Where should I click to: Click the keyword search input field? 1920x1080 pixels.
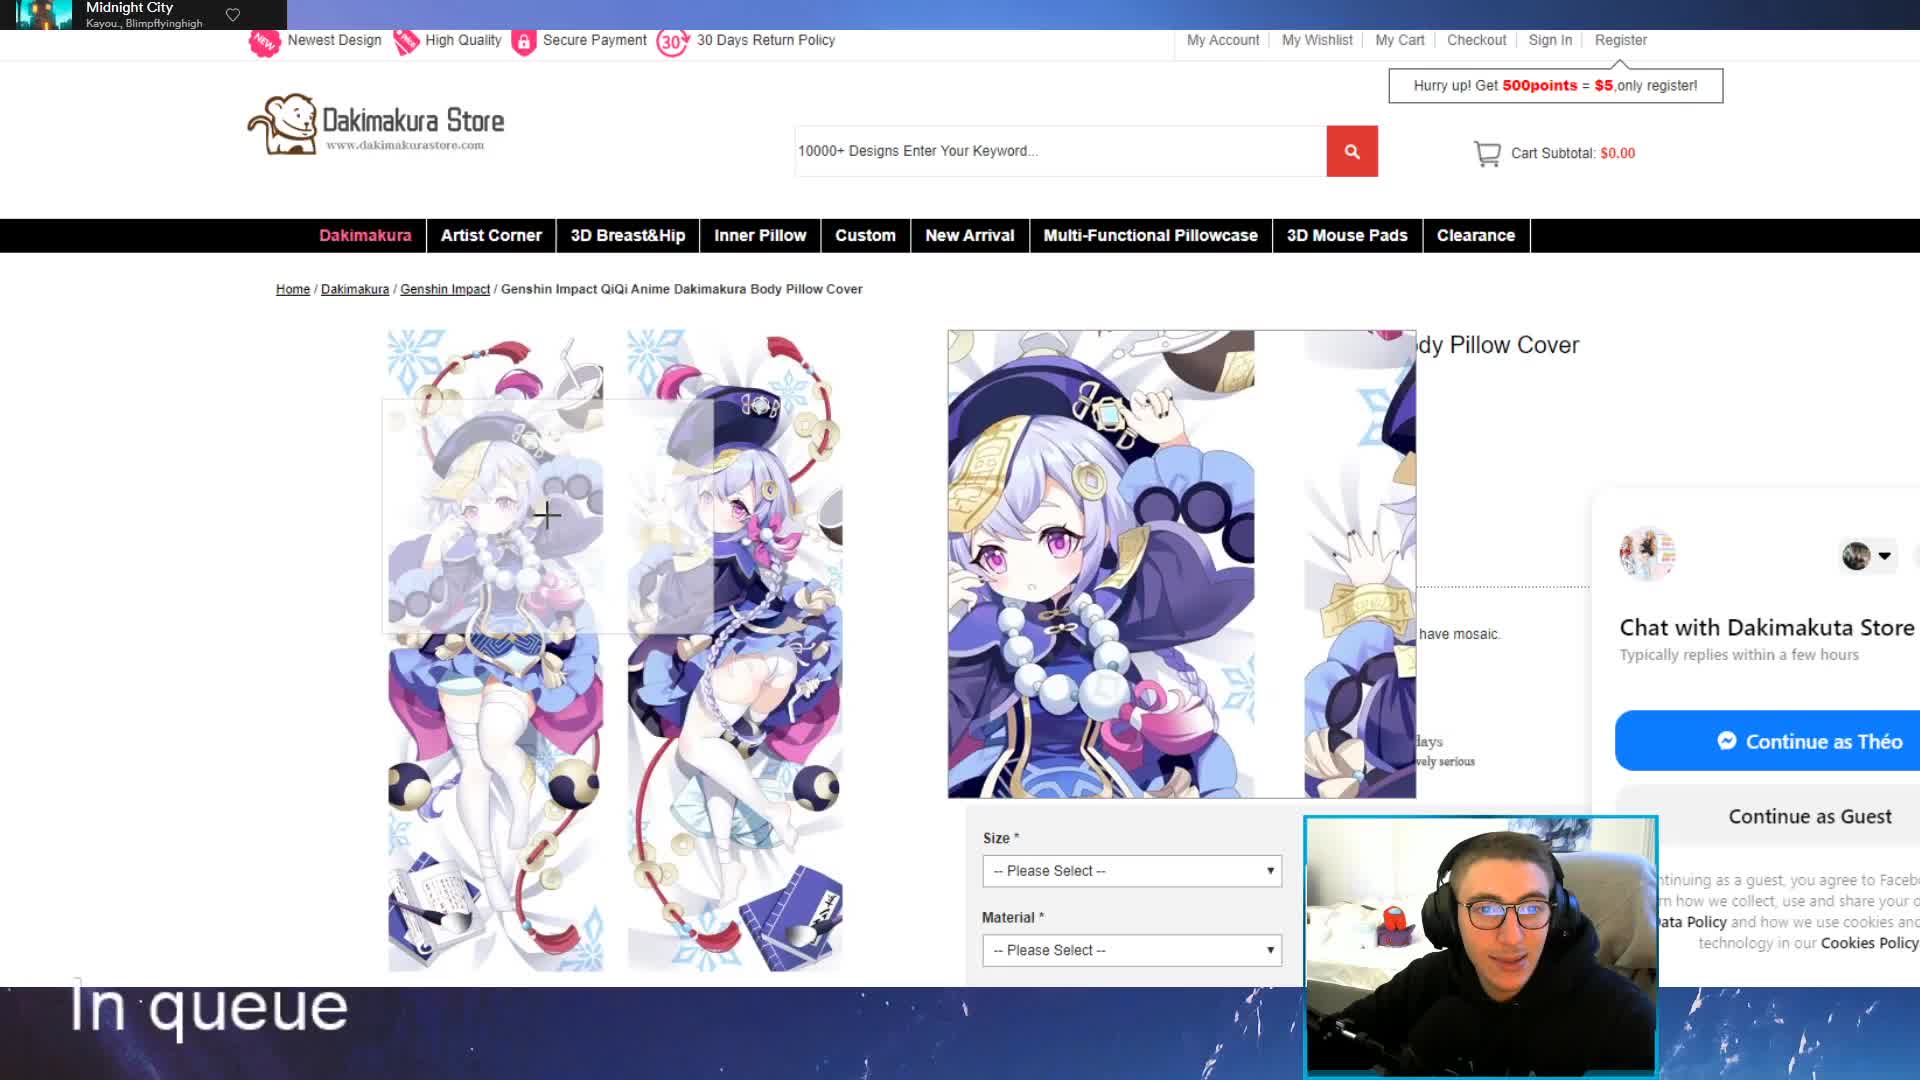click(x=1060, y=151)
